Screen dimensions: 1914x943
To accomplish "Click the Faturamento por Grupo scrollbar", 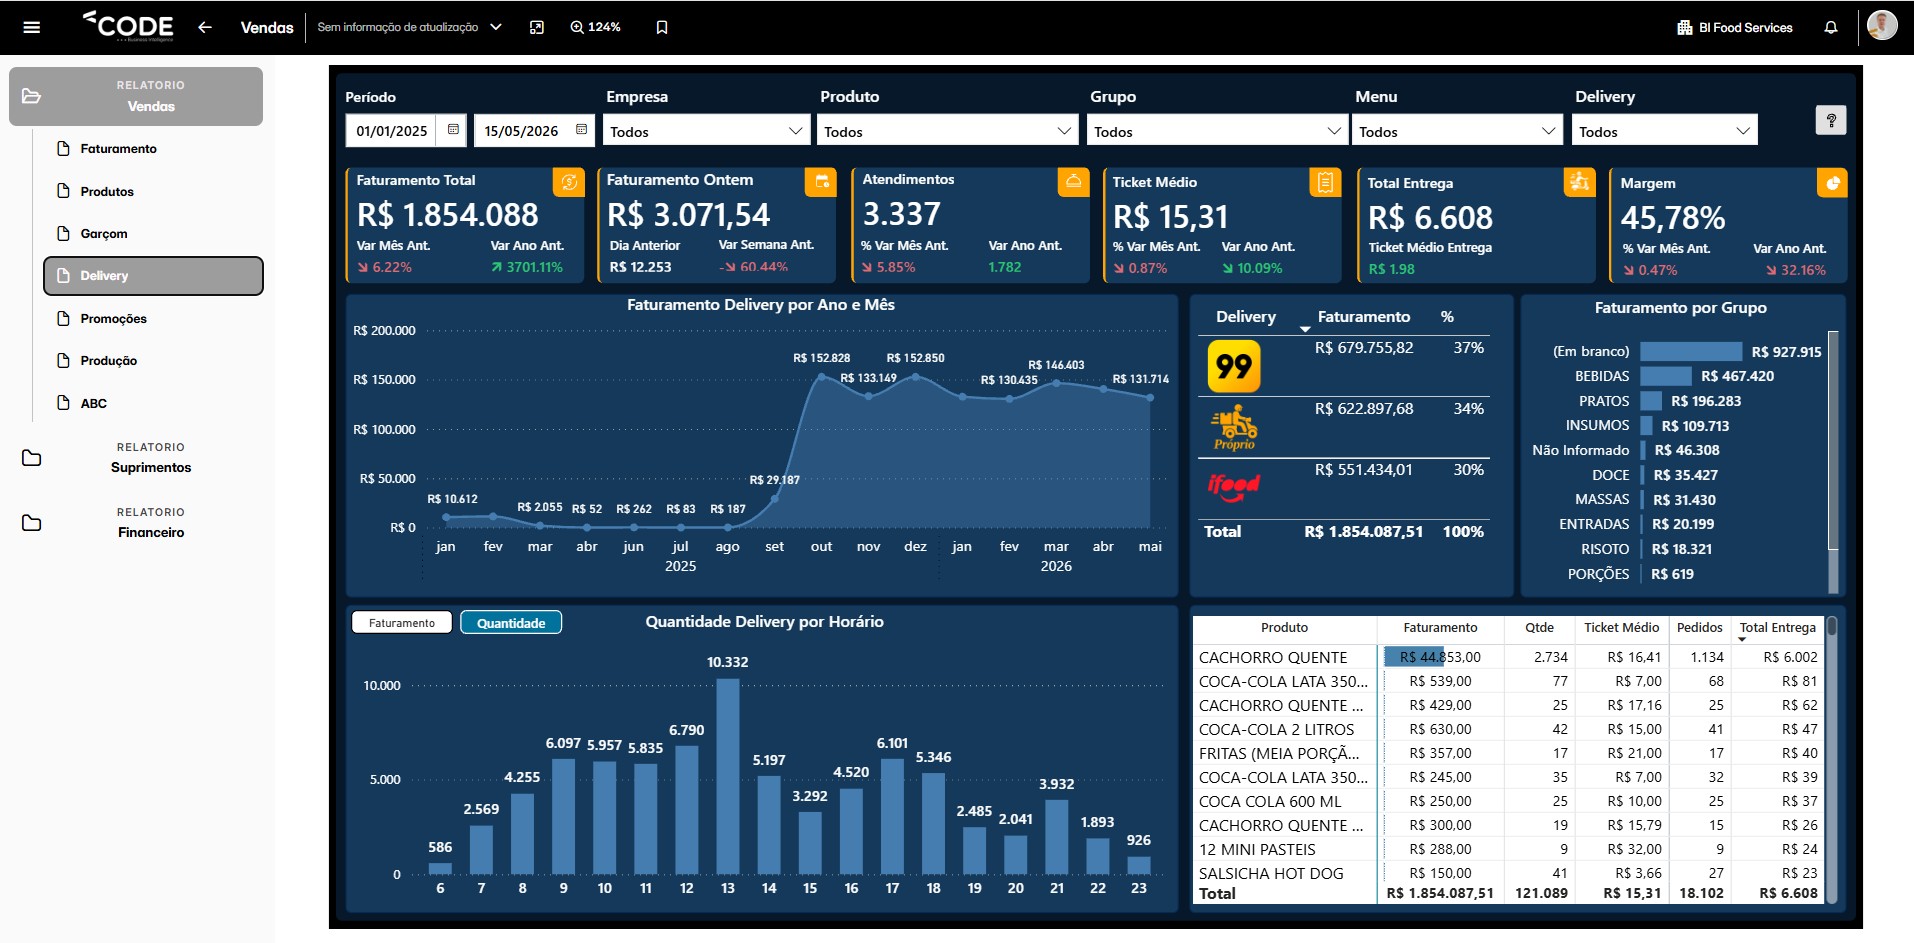I will click(x=1832, y=440).
